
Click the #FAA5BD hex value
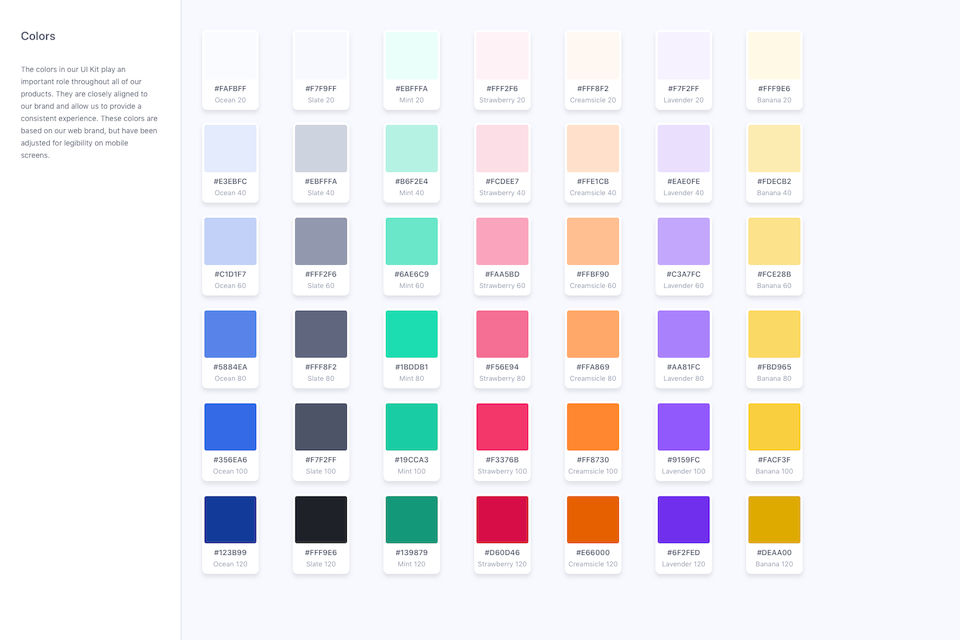point(502,274)
